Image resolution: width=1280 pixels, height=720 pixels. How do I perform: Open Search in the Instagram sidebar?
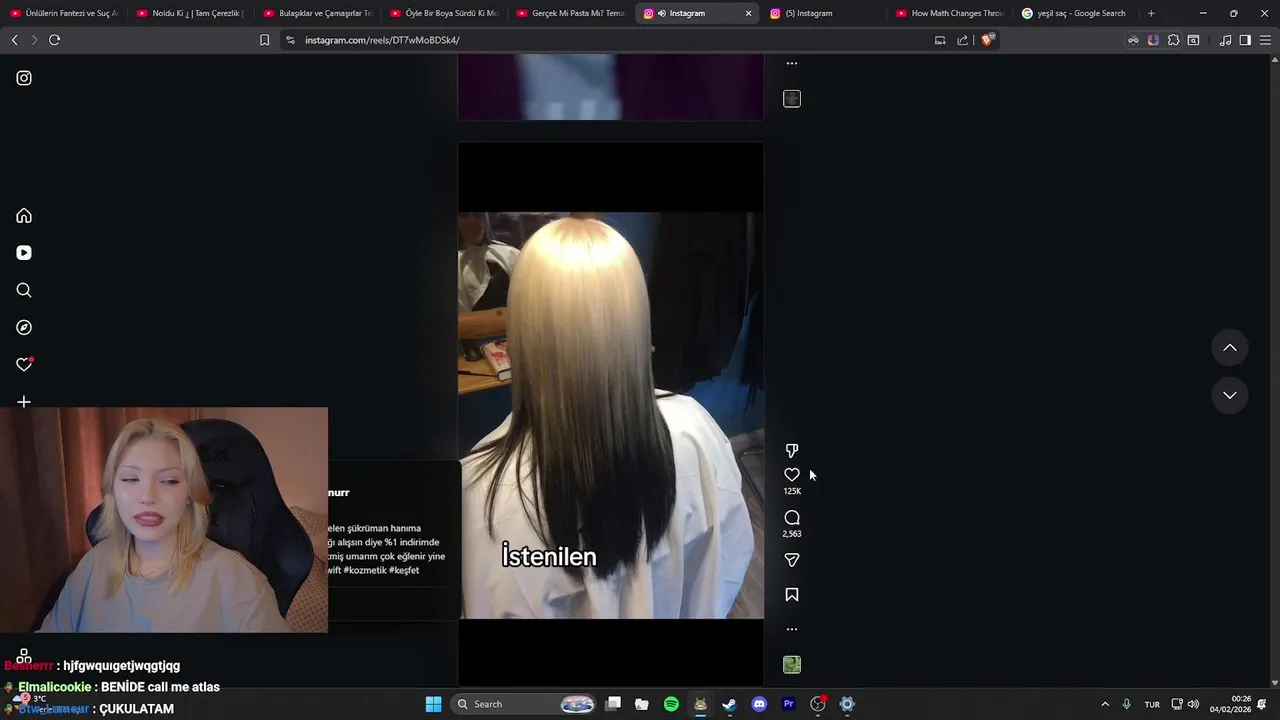[24, 290]
